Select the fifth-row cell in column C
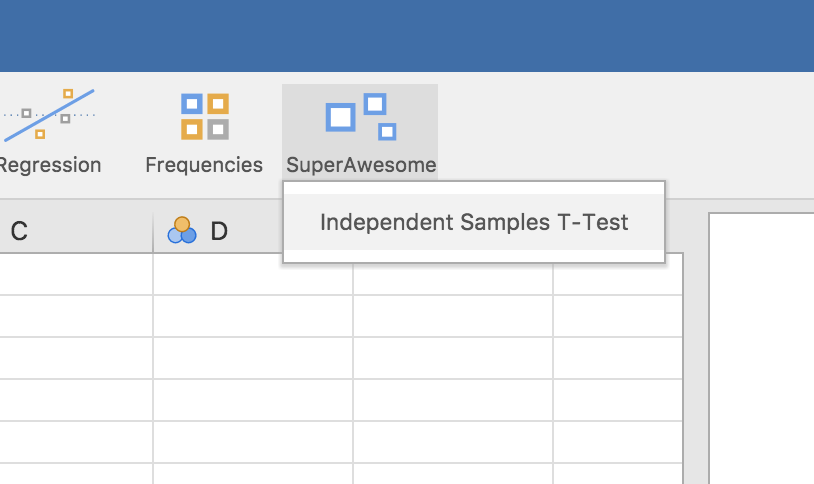This screenshot has width=814, height=484. click(75, 442)
